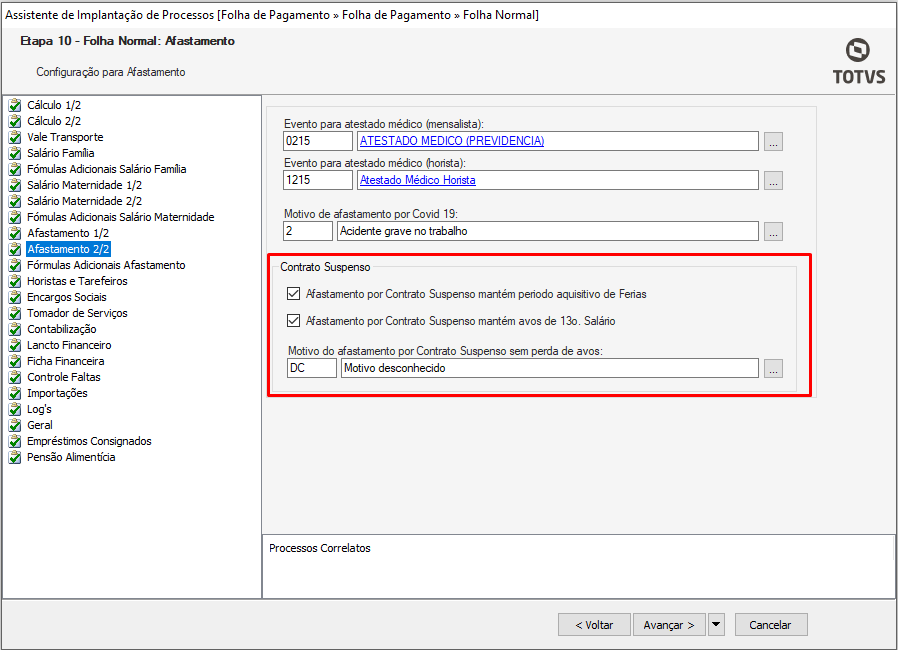898x650 pixels.
Task: Open ATESTADO MEDICO (PREVIDENCIA) link
Action: tap(452, 141)
